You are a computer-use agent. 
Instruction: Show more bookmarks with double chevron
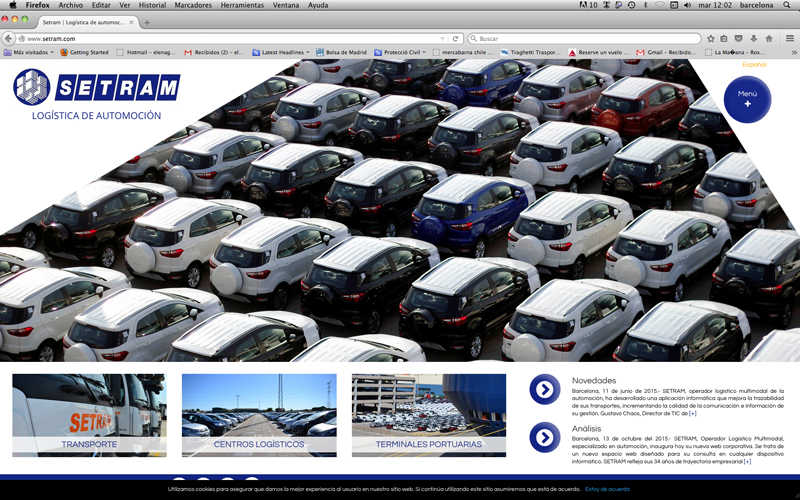794,53
